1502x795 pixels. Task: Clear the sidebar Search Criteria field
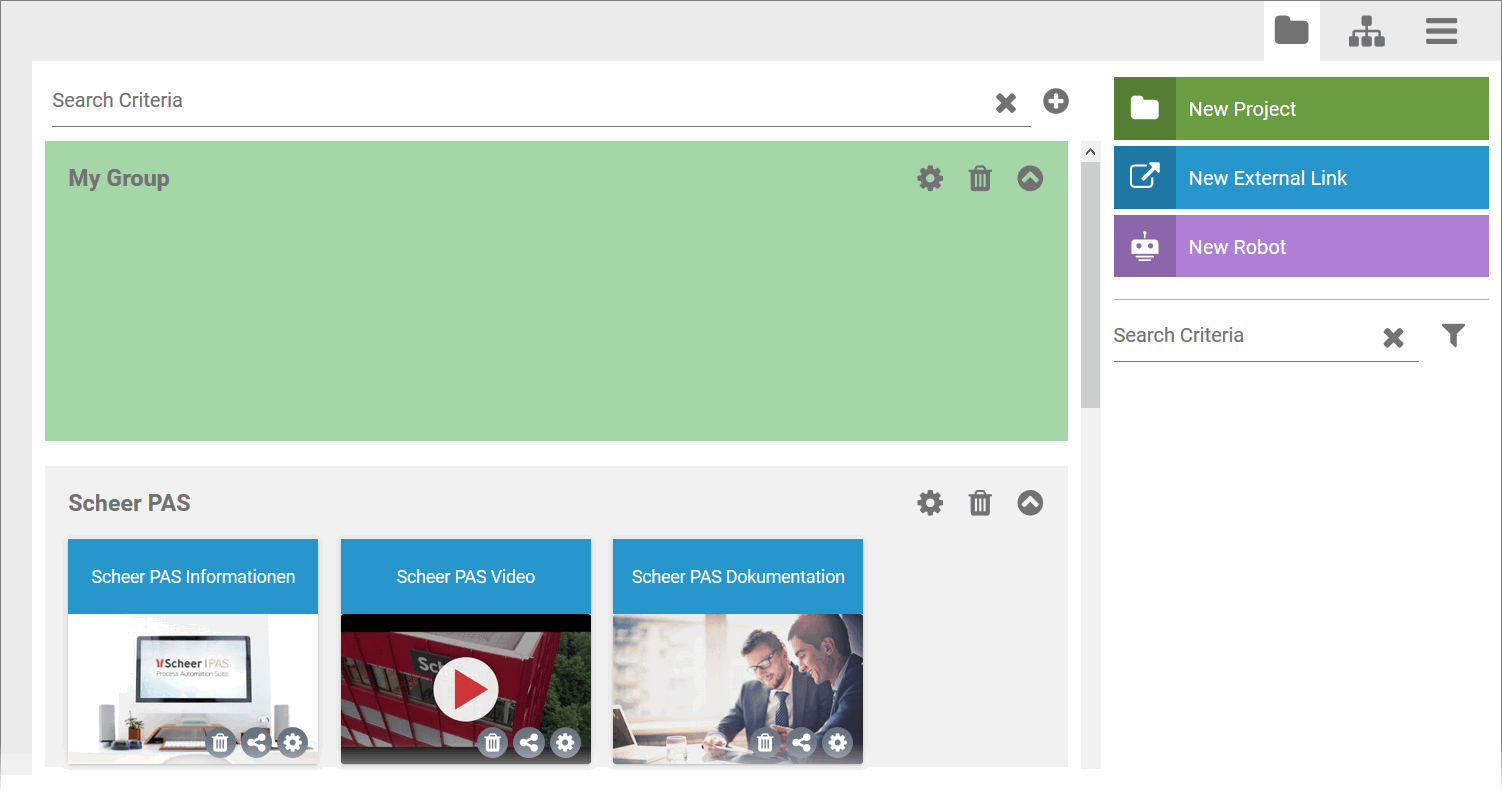pyautogui.click(x=1393, y=338)
